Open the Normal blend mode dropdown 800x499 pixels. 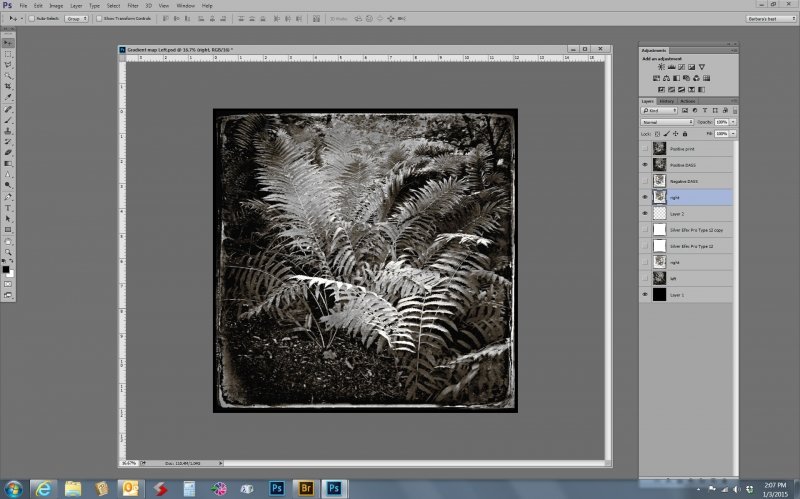[667, 122]
